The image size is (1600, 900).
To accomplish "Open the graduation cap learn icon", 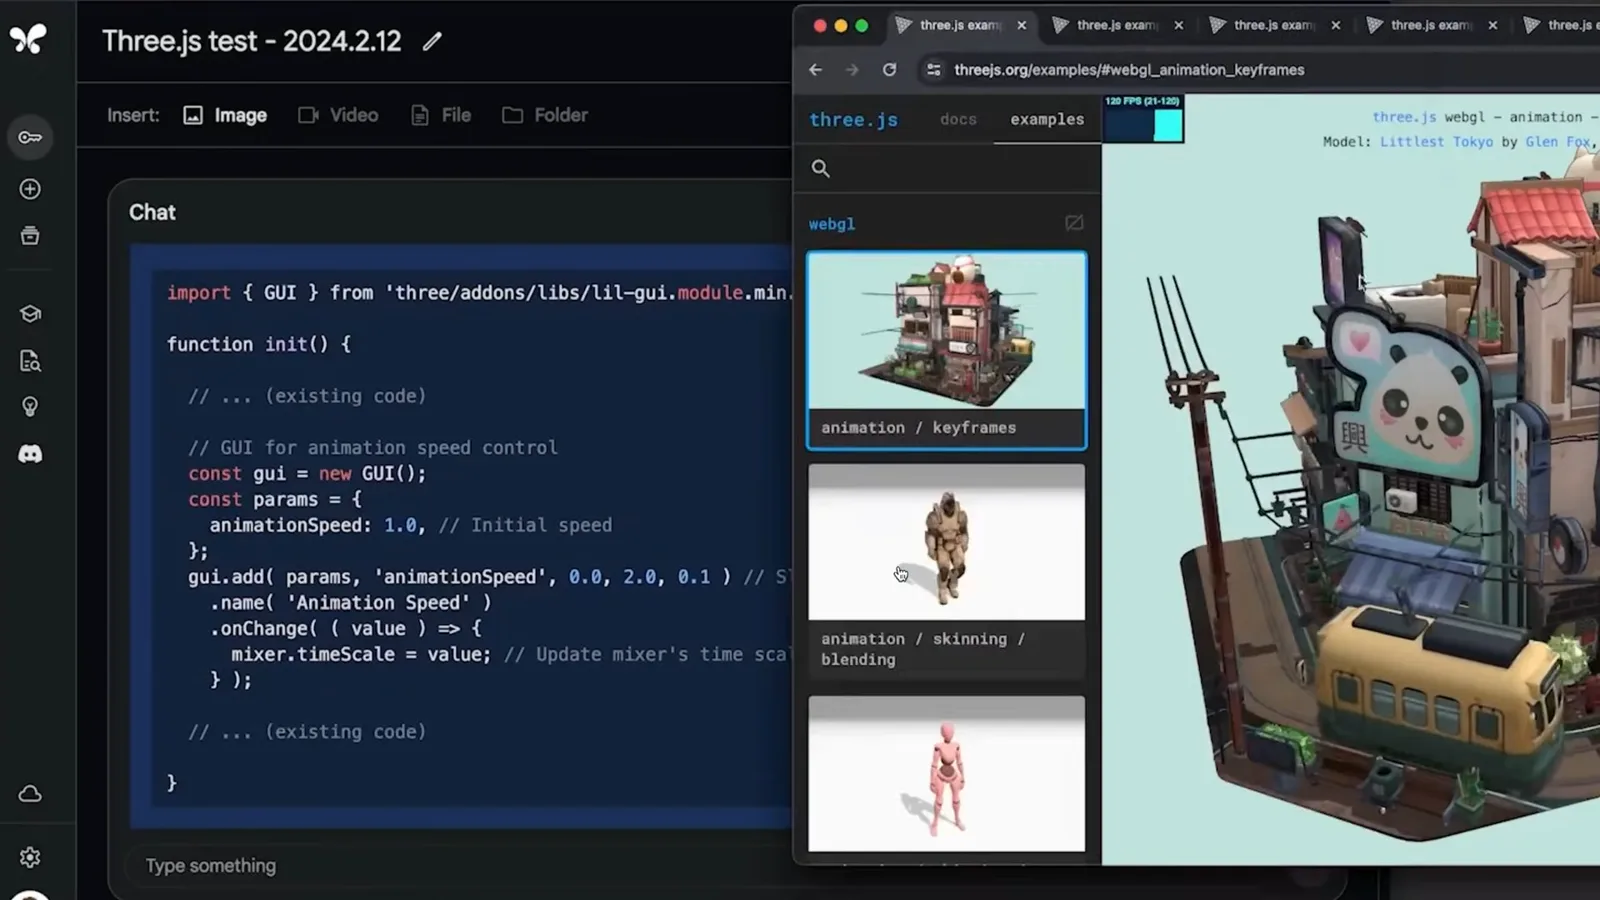I will pos(30,314).
